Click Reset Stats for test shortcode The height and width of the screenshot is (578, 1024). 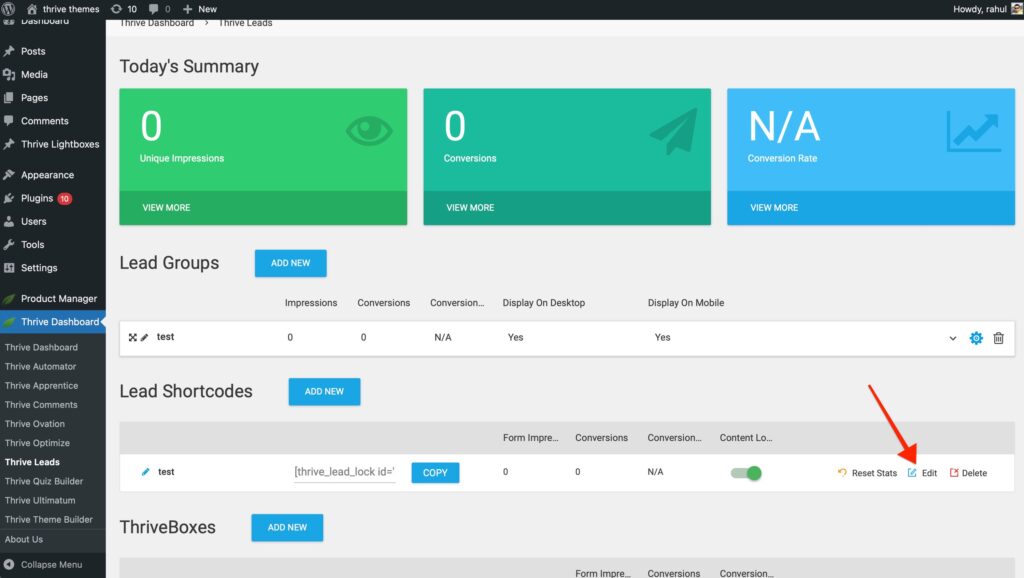coord(867,473)
